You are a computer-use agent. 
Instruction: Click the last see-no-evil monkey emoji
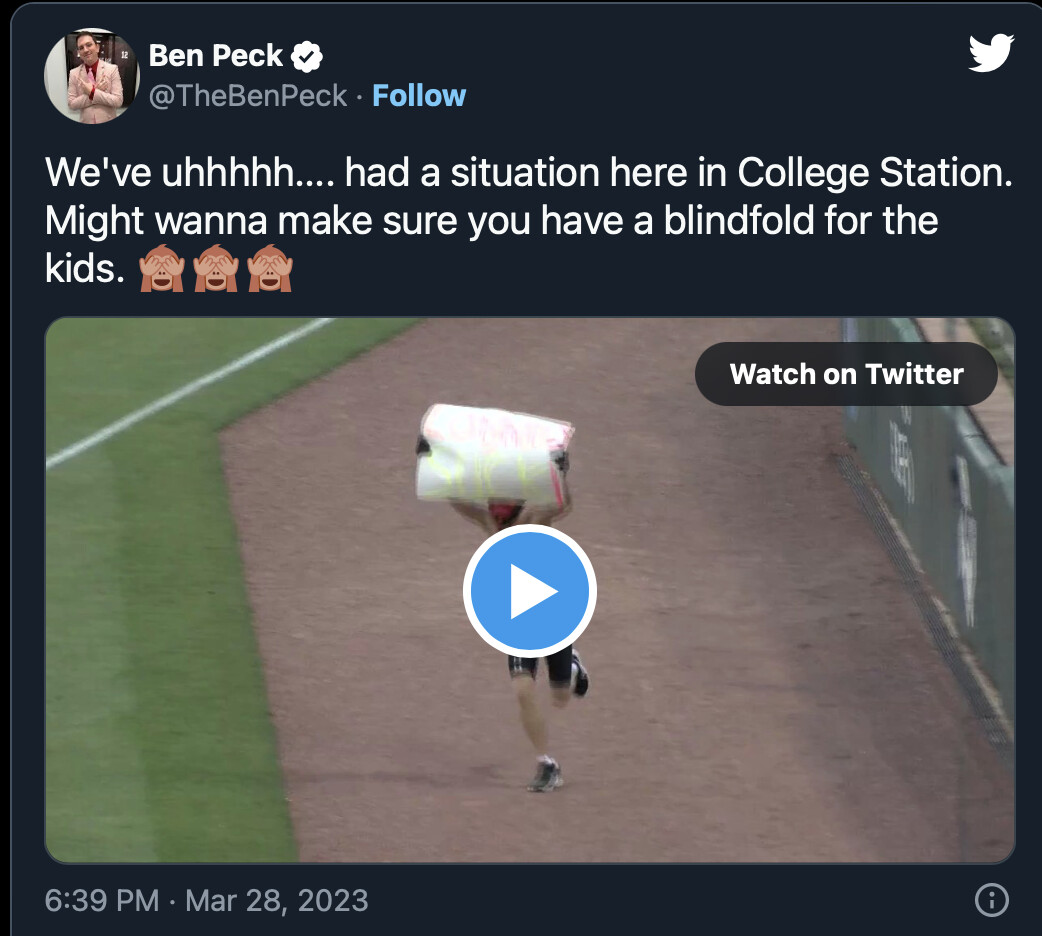[x=269, y=269]
